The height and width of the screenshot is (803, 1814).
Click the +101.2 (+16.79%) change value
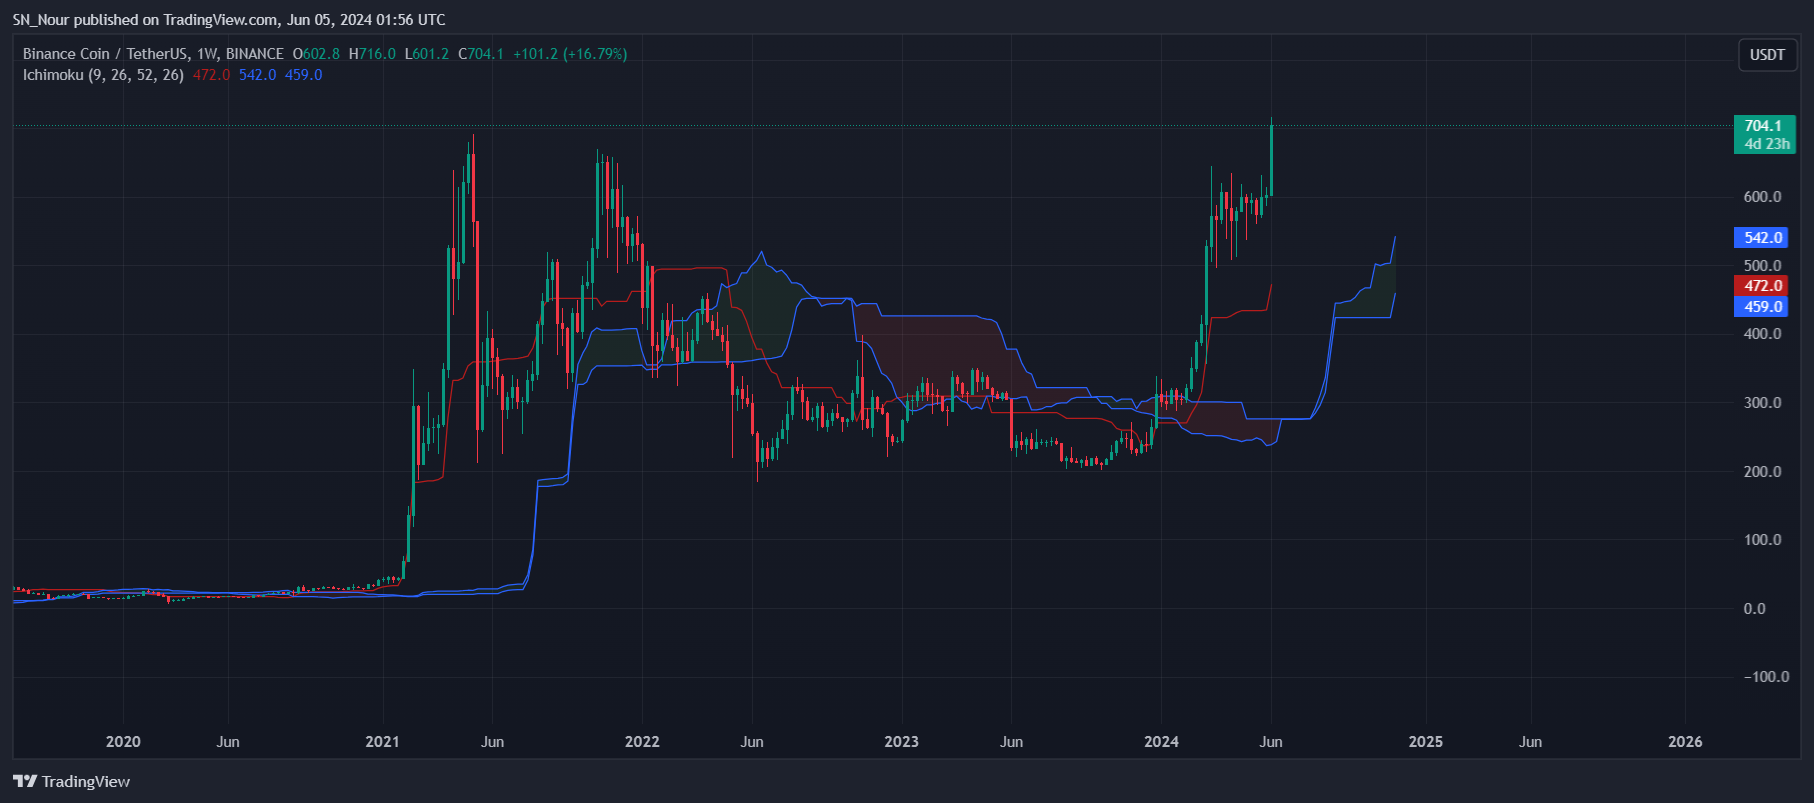click(x=570, y=54)
